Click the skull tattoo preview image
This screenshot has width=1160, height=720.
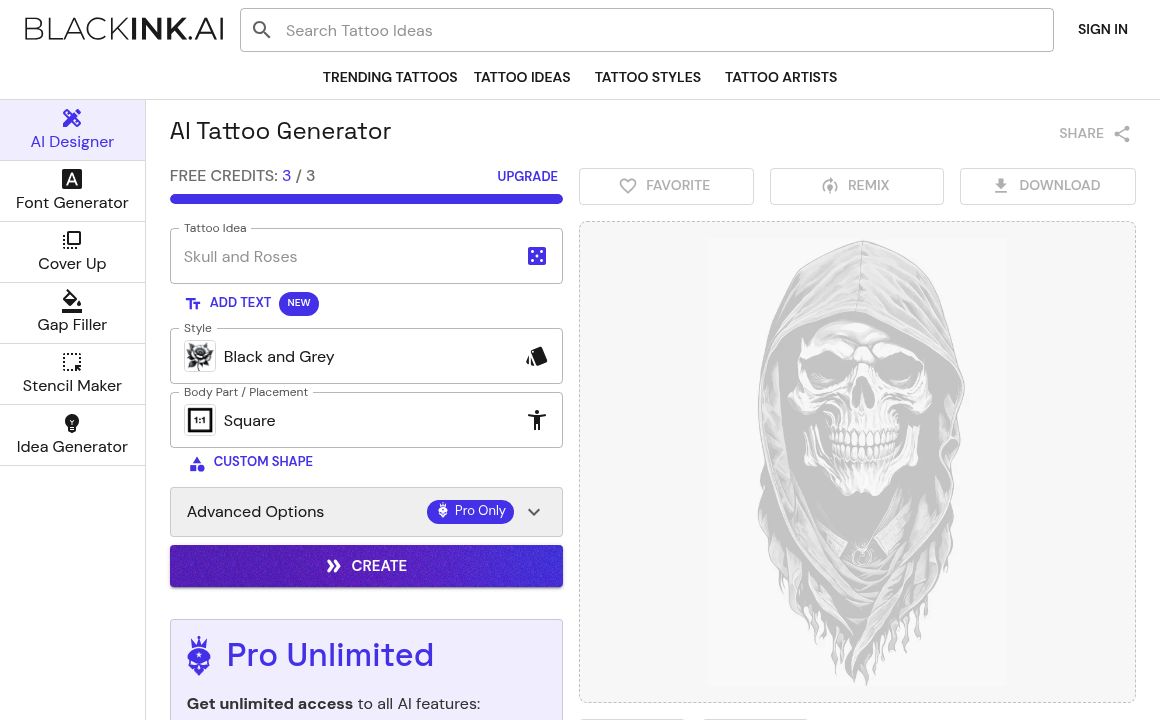click(857, 461)
